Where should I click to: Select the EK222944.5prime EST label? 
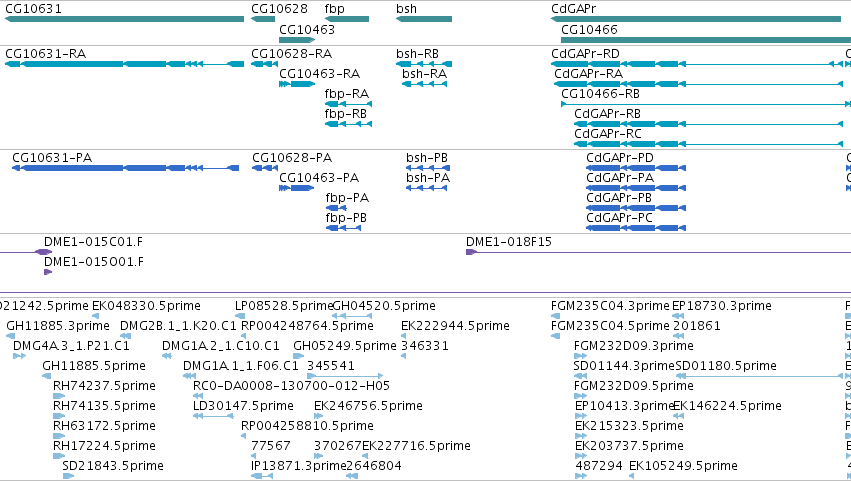455,326
